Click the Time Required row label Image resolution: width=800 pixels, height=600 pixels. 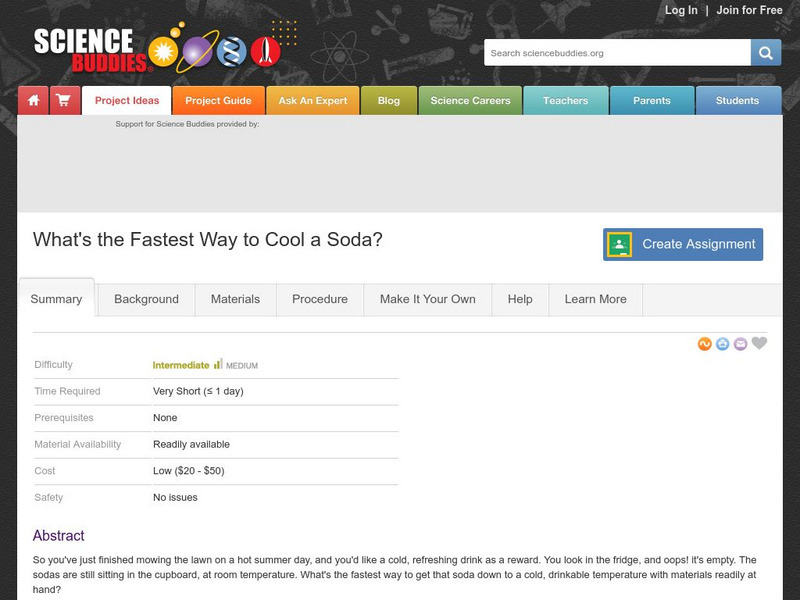[67, 391]
